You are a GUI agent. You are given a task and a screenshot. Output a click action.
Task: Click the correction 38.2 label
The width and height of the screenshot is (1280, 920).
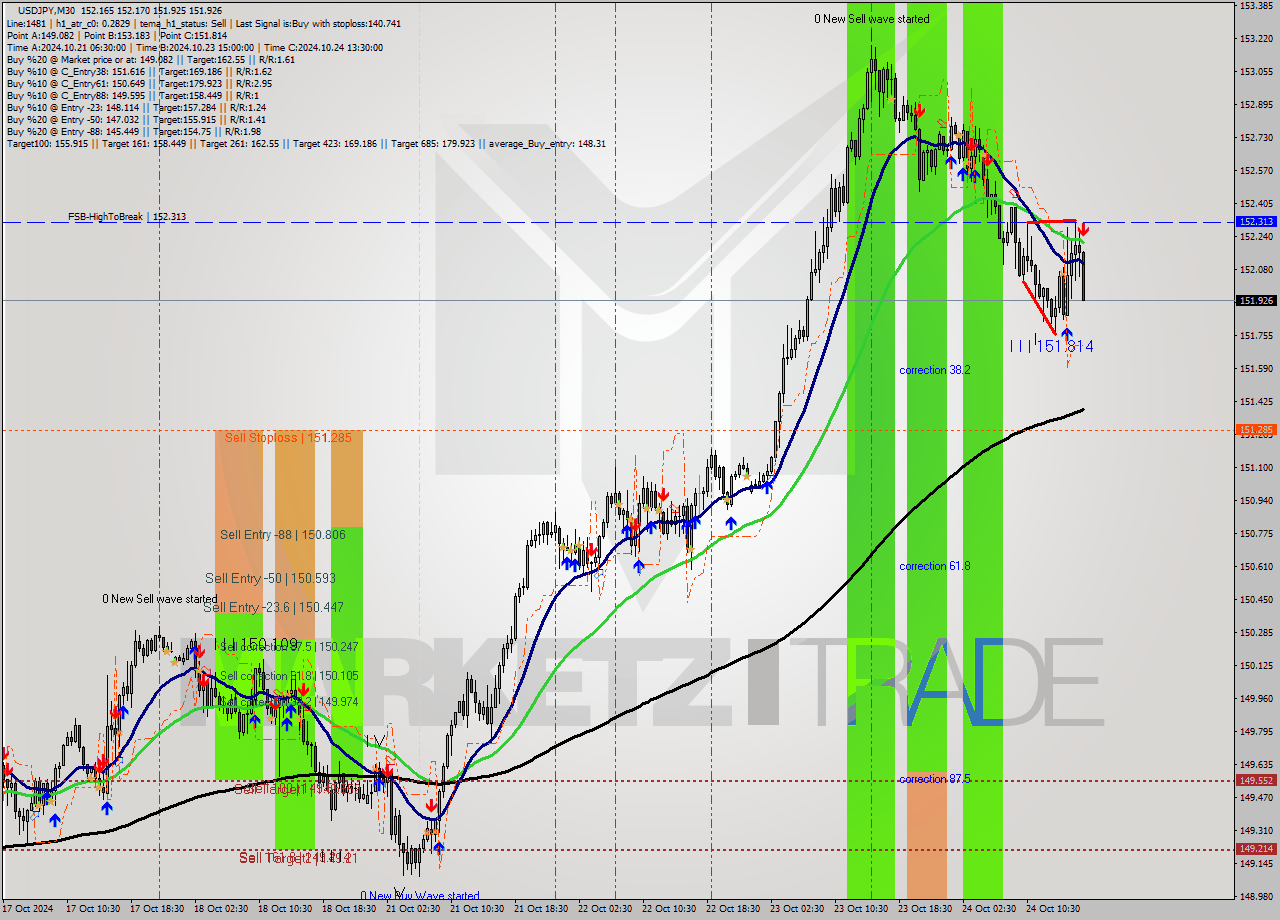[934, 370]
